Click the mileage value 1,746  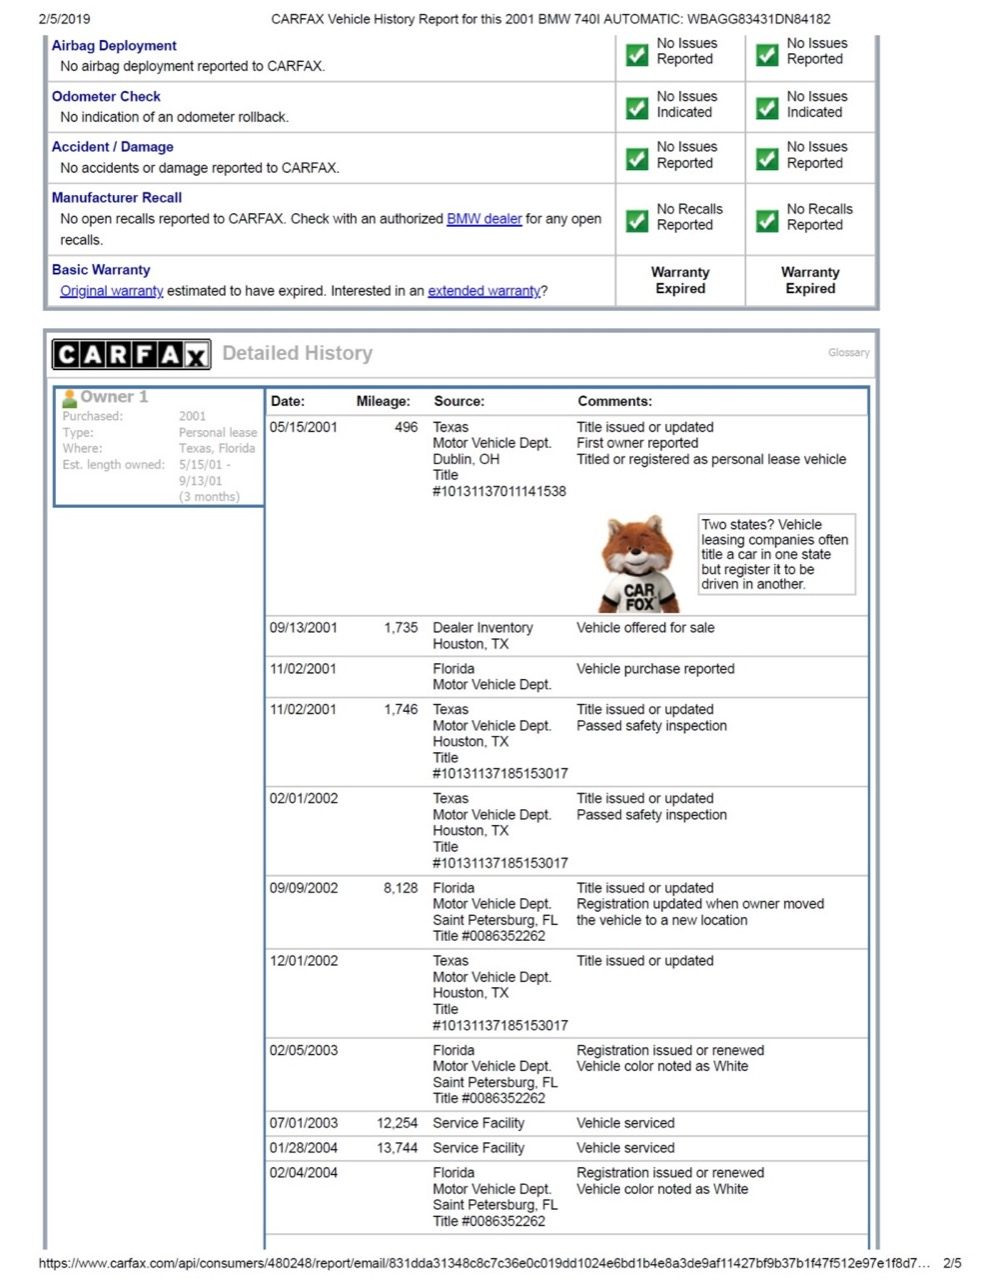[x=401, y=710]
